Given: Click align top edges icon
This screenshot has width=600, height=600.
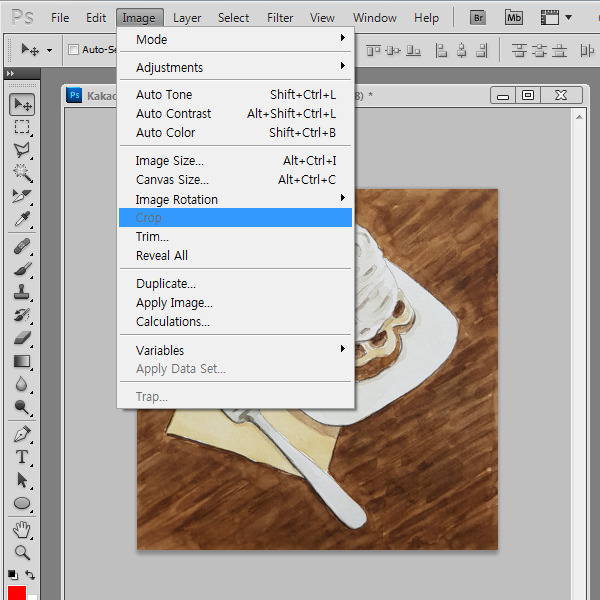Looking at the screenshot, I should coord(373,50).
